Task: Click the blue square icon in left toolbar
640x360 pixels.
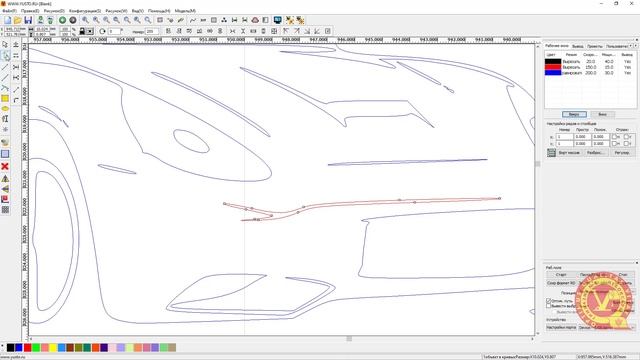Action: (x=5, y=154)
